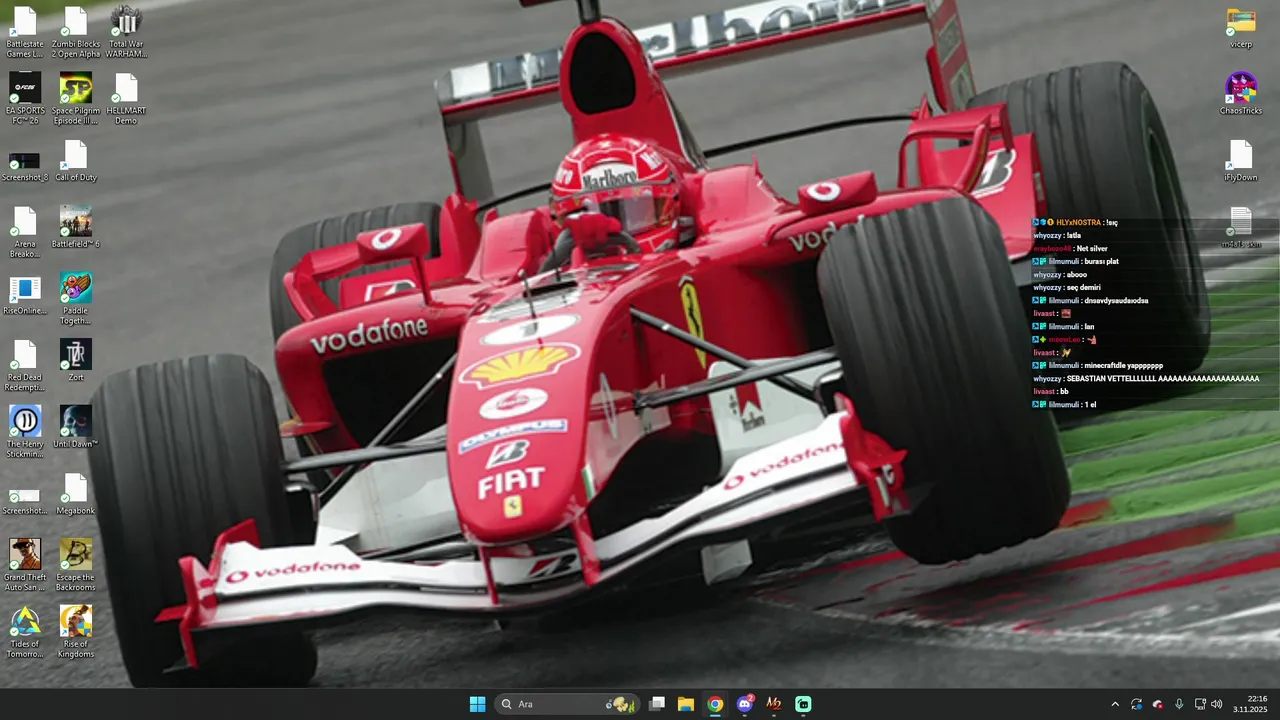Open the Battlestate Games Launcher shortcut
Image resolution: width=1280 pixels, height=720 pixels.
point(25,32)
